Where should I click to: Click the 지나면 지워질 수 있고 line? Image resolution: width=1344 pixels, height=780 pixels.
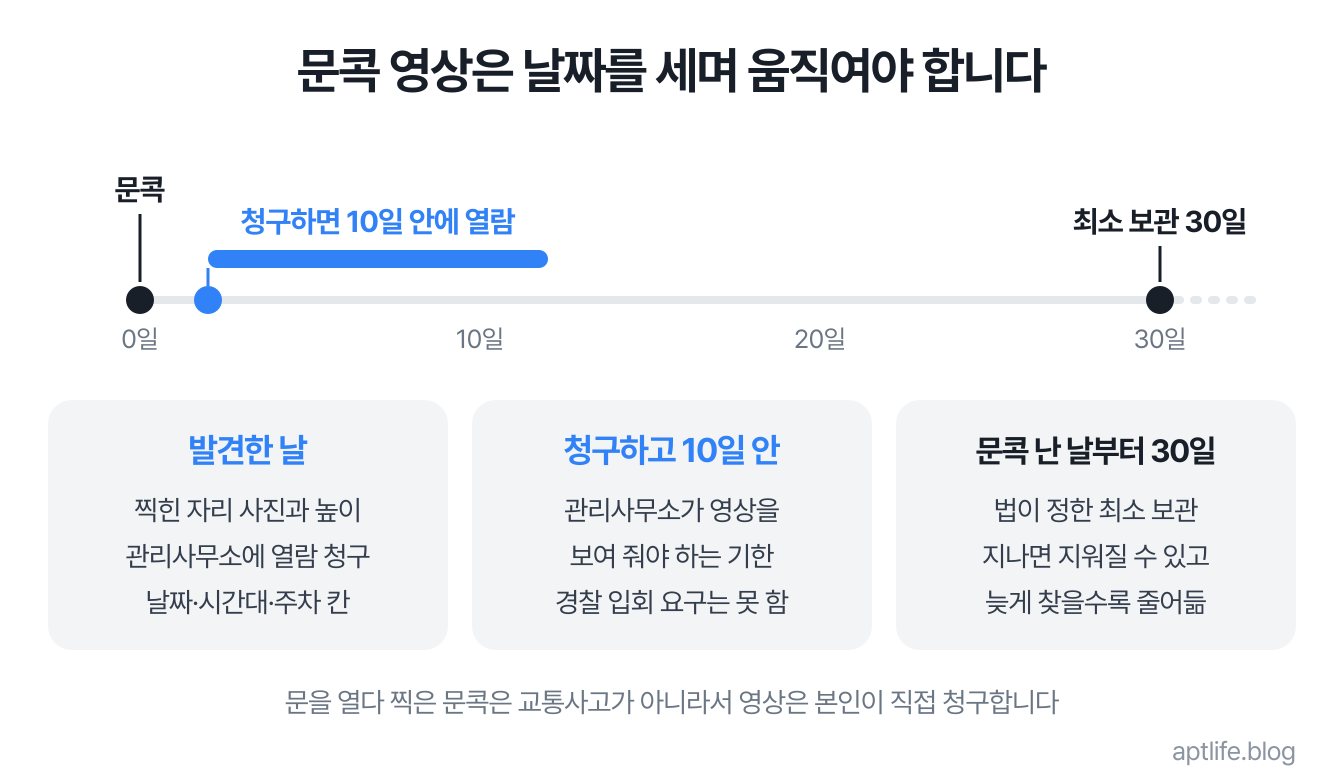click(1096, 555)
